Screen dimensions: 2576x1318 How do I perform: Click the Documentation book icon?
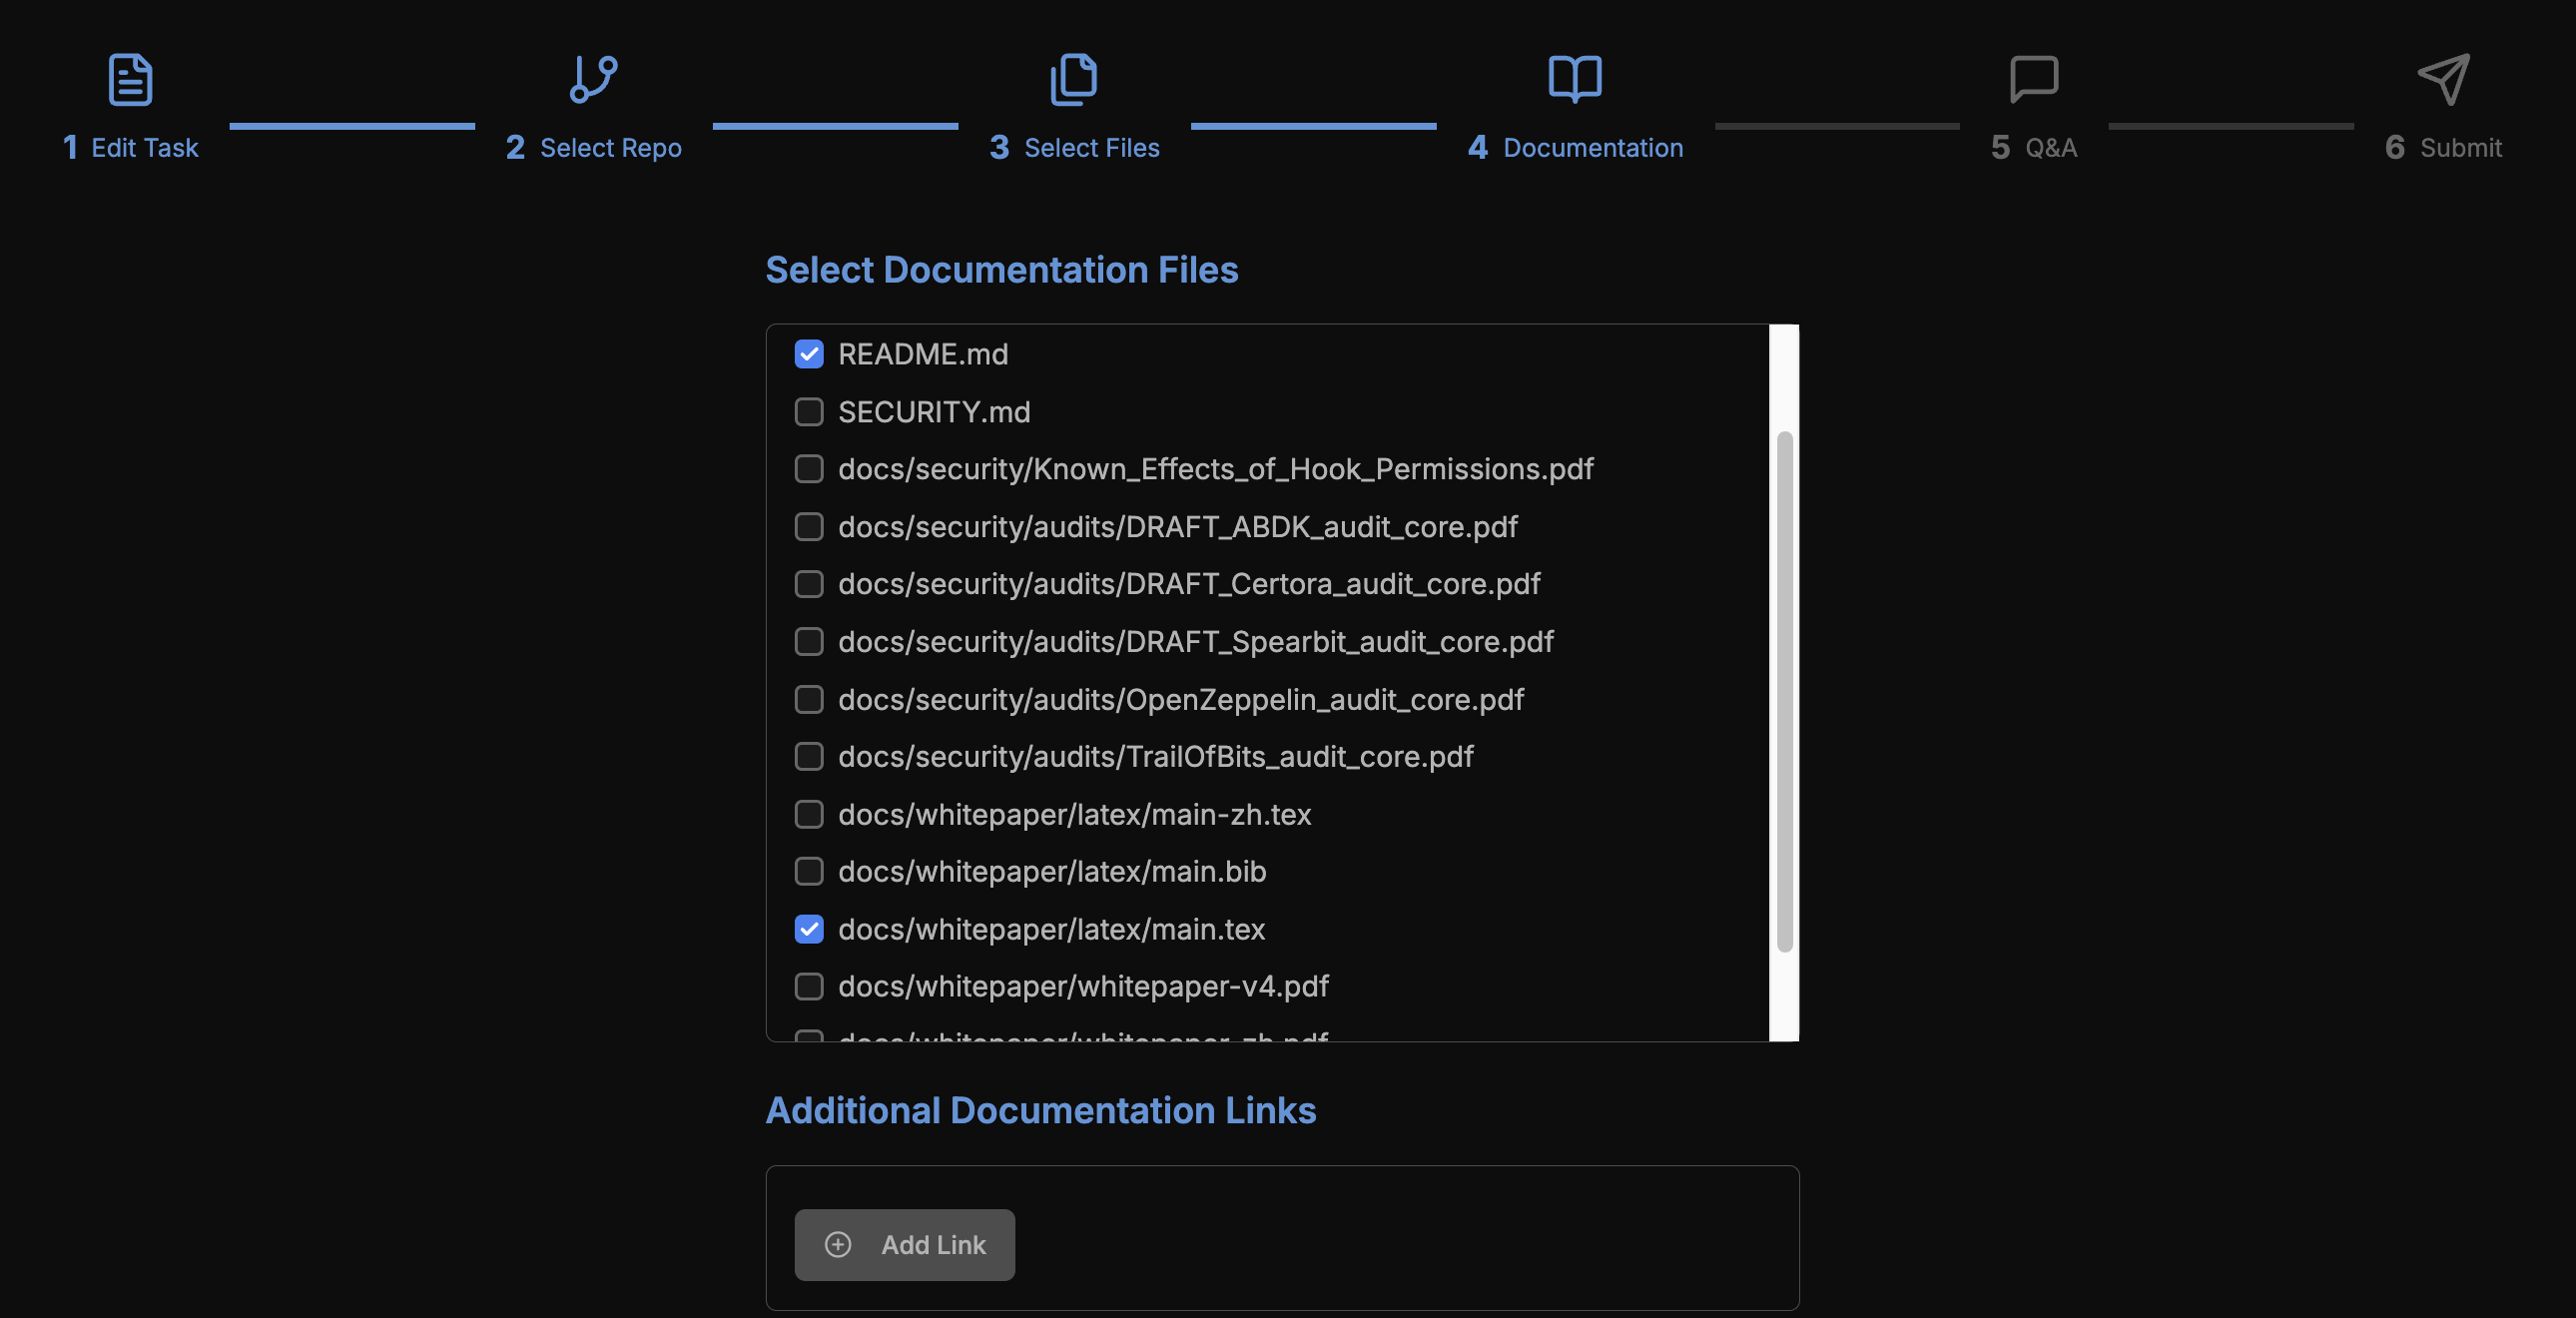(1573, 79)
